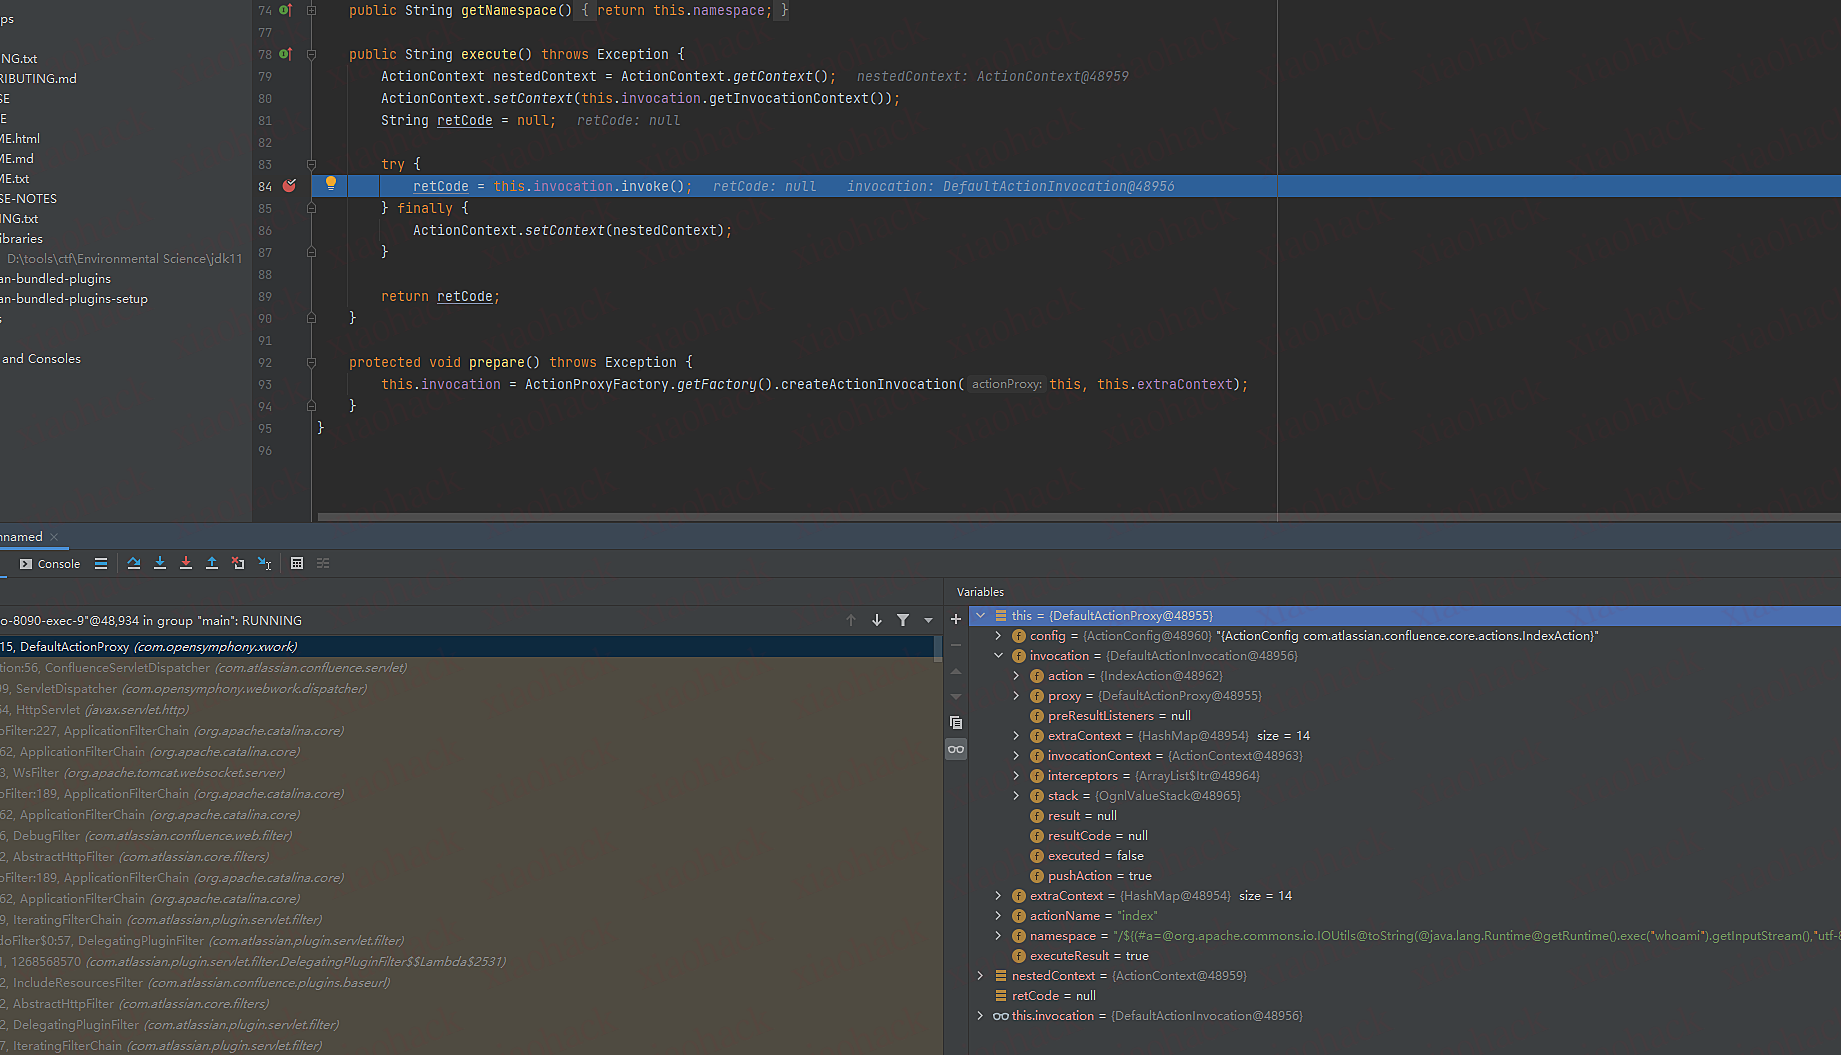The height and width of the screenshot is (1055, 1841).
Task: Collapse the 'this' variable node
Action: coord(981,616)
